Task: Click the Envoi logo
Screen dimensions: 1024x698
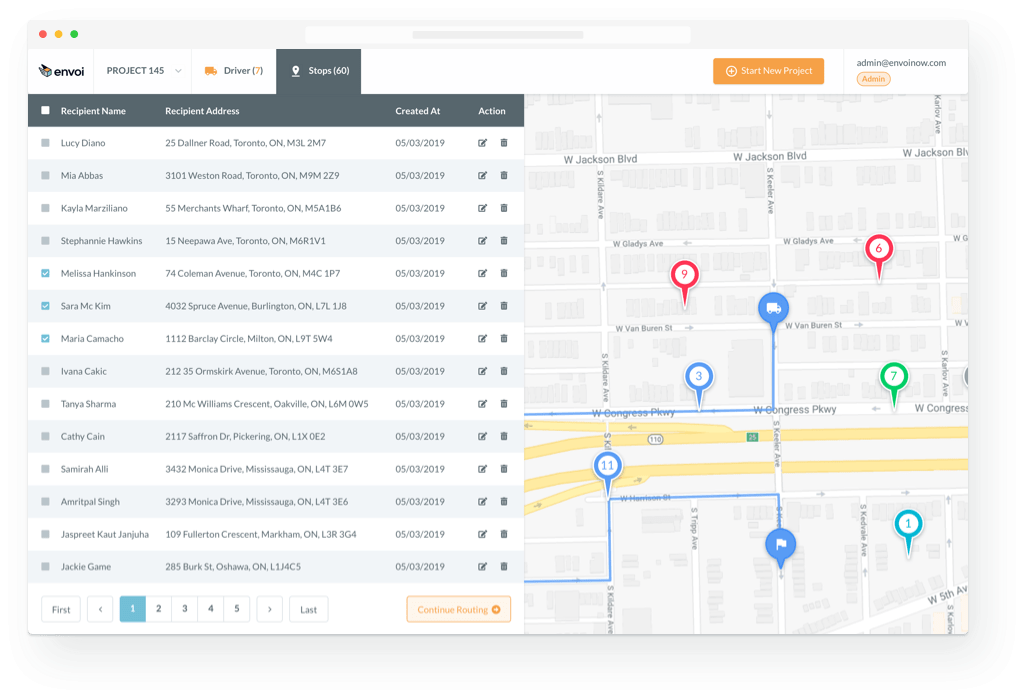Action: pyautogui.click(x=62, y=71)
